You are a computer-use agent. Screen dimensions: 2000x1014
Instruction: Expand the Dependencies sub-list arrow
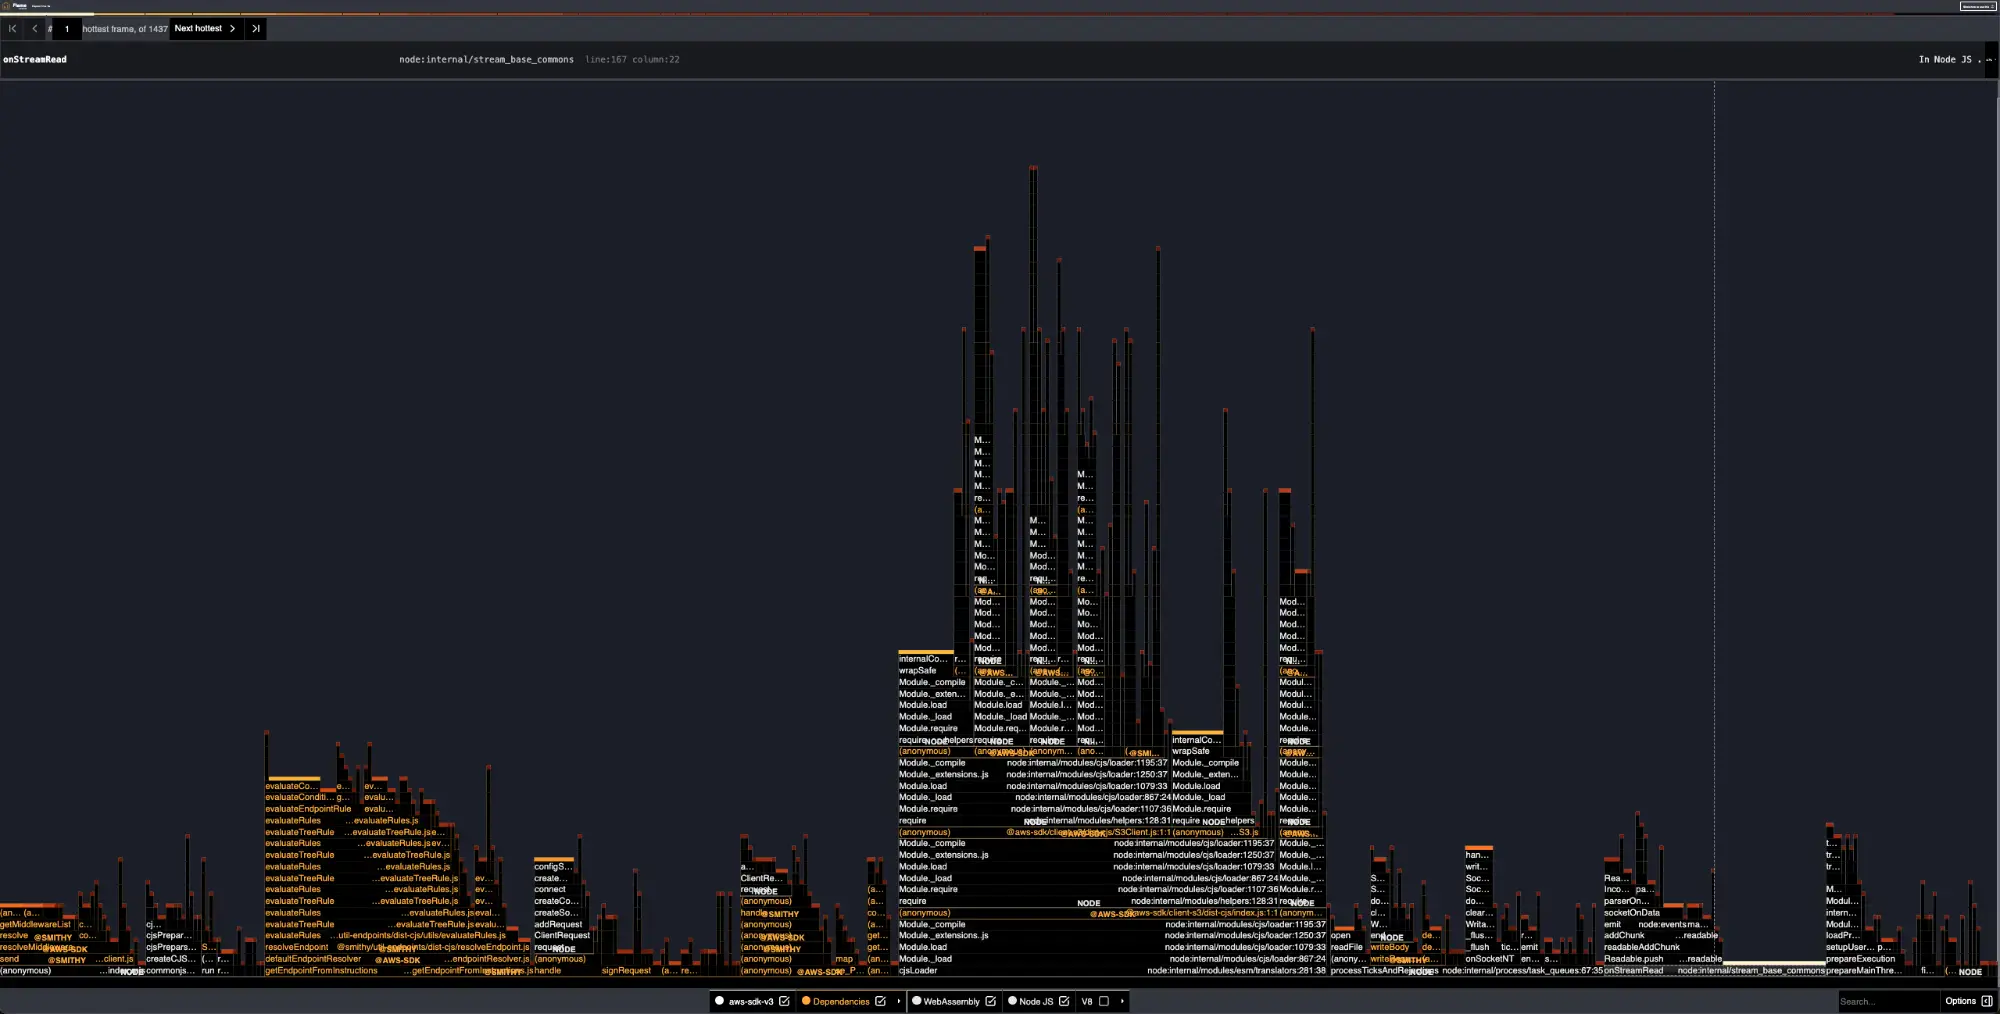click(x=898, y=1001)
